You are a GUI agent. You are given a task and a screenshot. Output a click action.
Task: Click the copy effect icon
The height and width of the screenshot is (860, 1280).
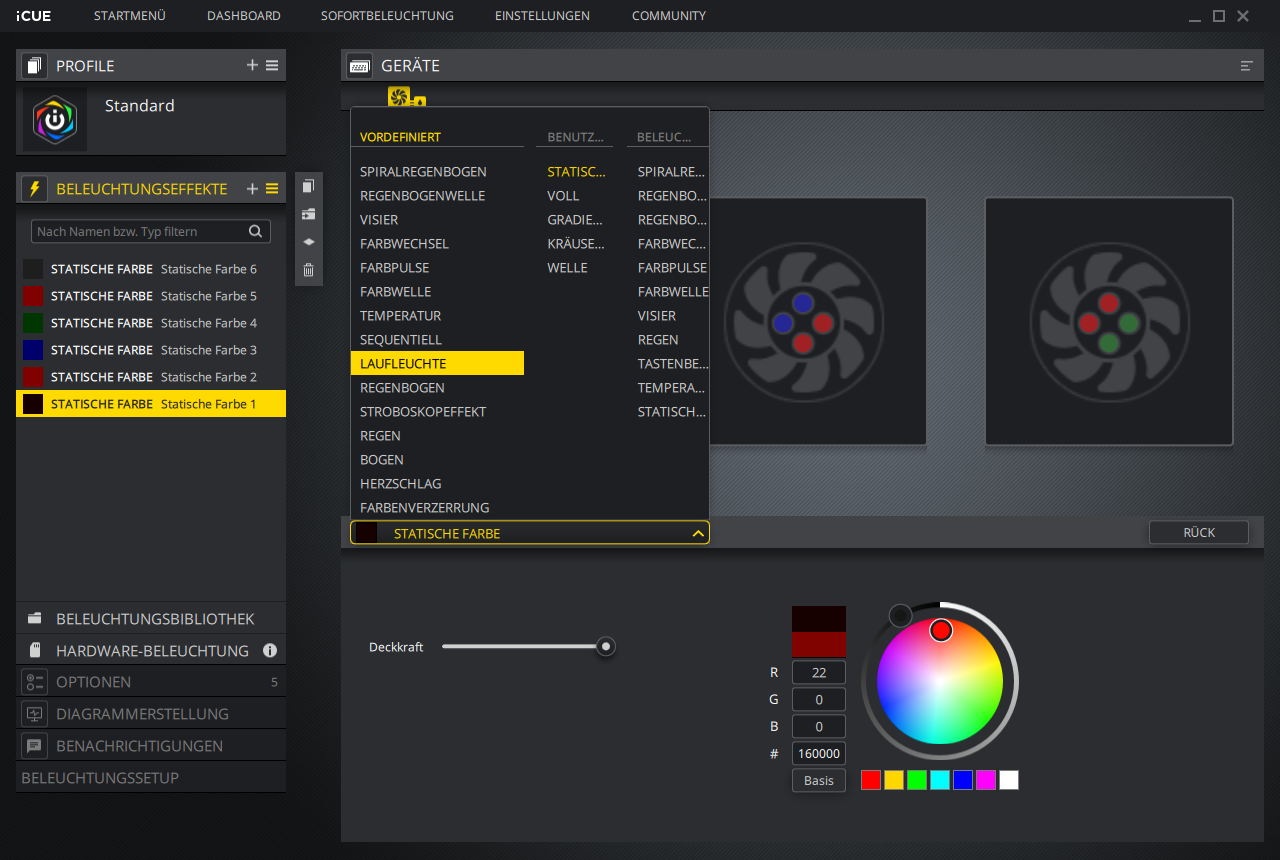coord(308,186)
